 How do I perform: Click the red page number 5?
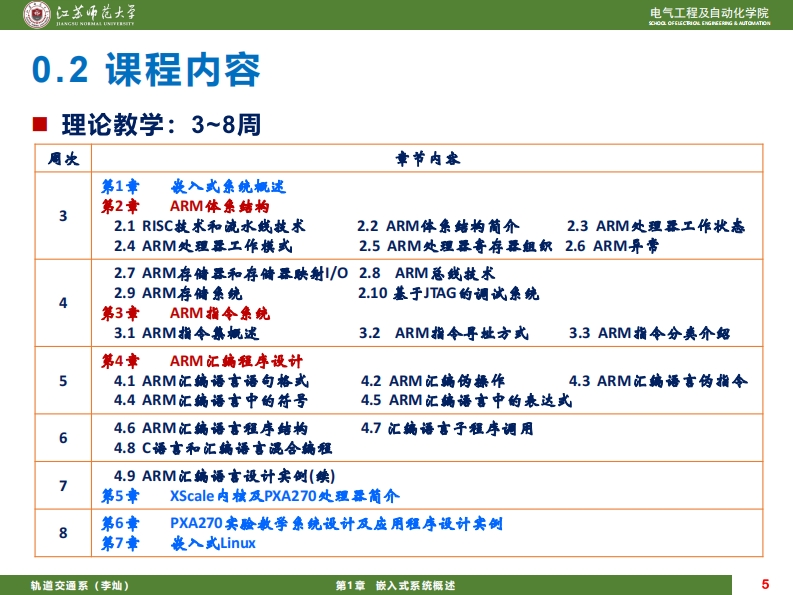click(765, 584)
